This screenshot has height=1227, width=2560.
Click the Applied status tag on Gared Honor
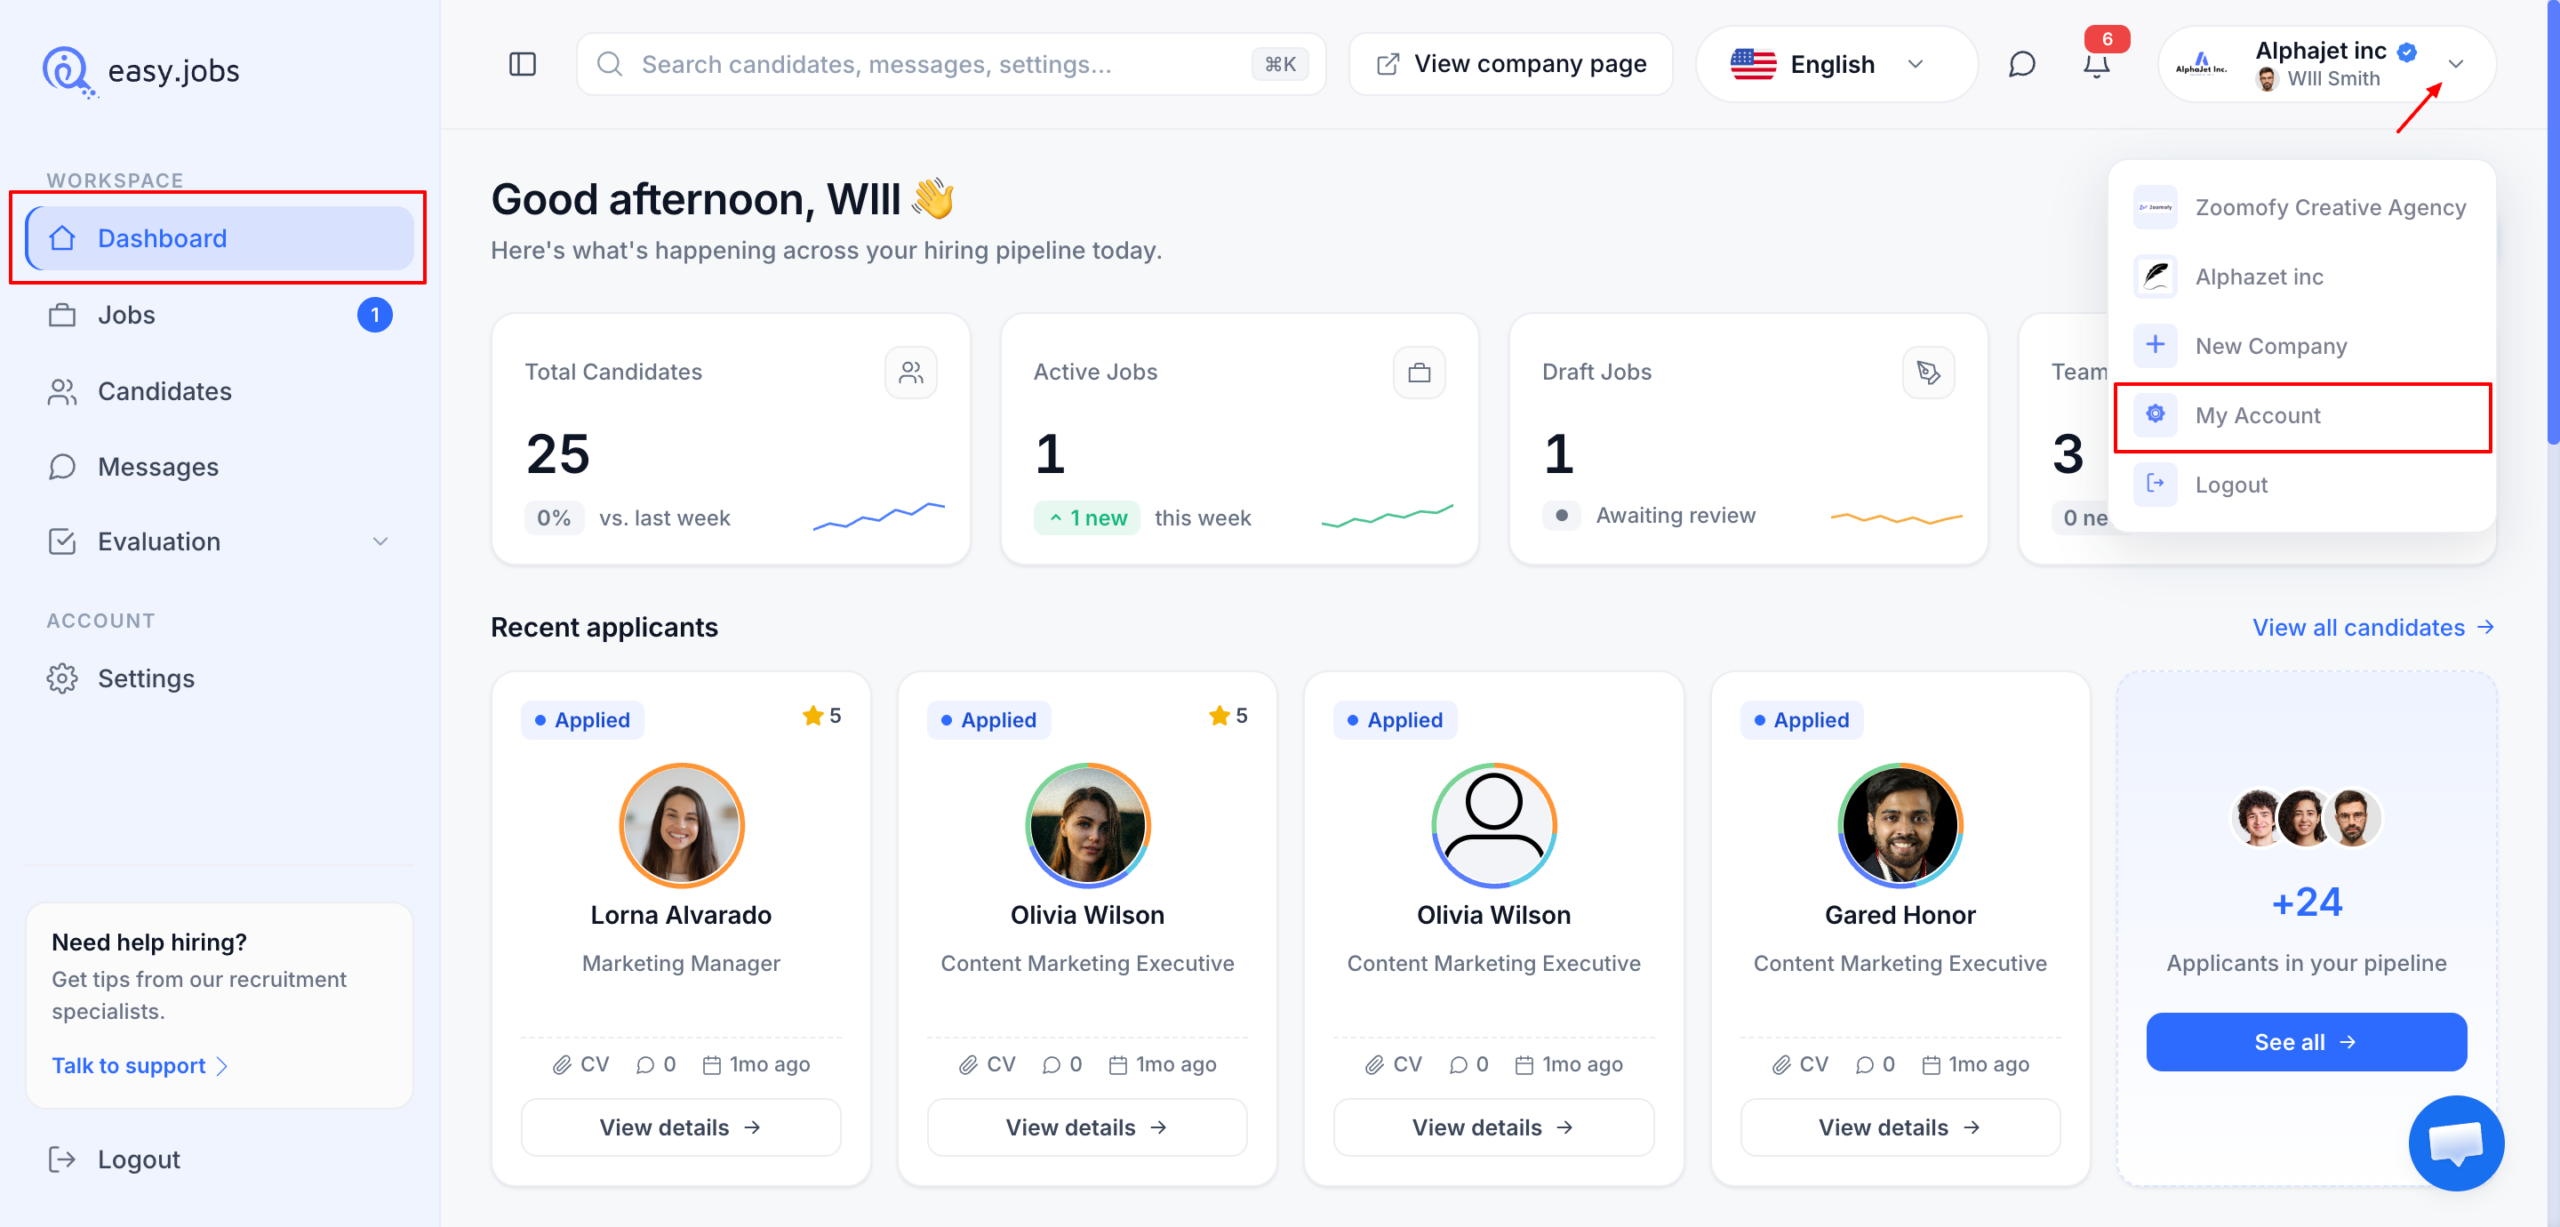tap(1802, 720)
